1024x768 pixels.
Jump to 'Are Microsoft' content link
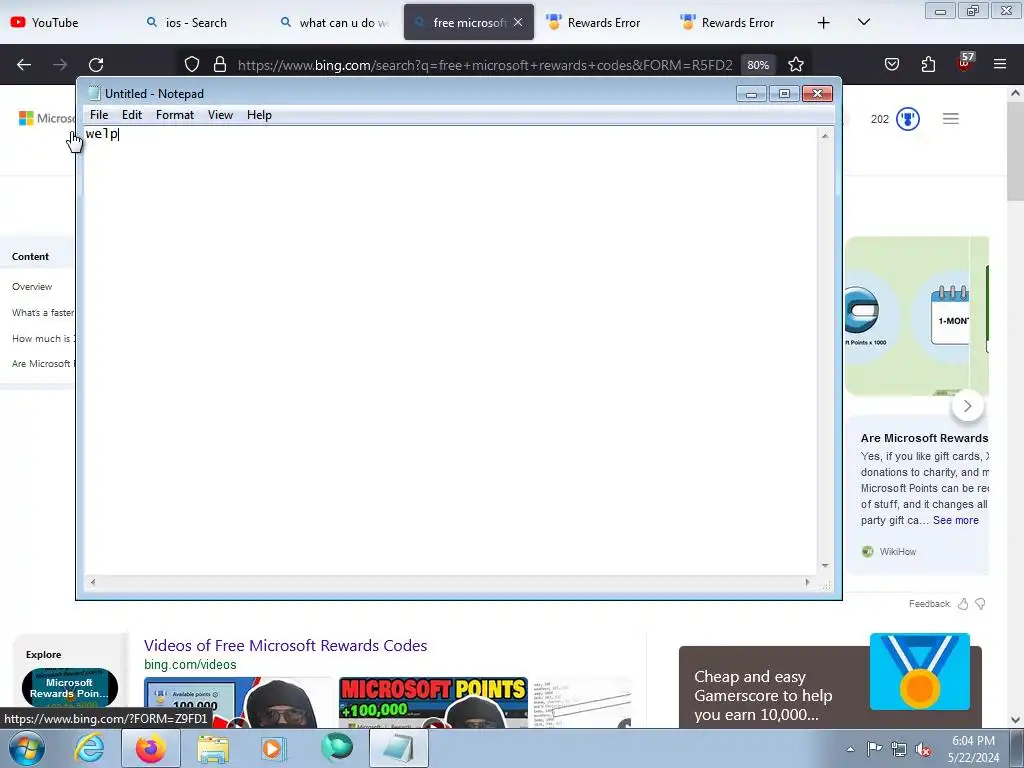(x=43, y=364)
